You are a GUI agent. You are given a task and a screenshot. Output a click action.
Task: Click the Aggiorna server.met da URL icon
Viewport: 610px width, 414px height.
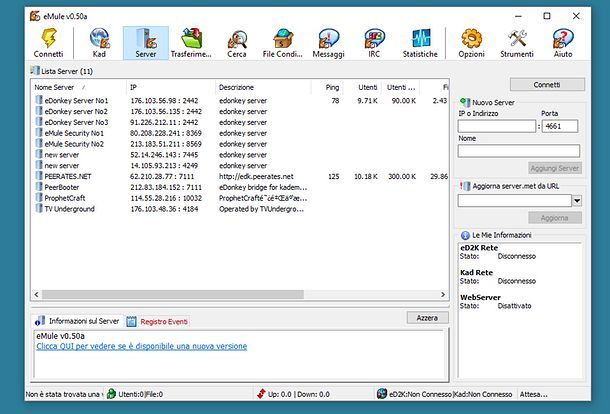click(x=465, y=186)
